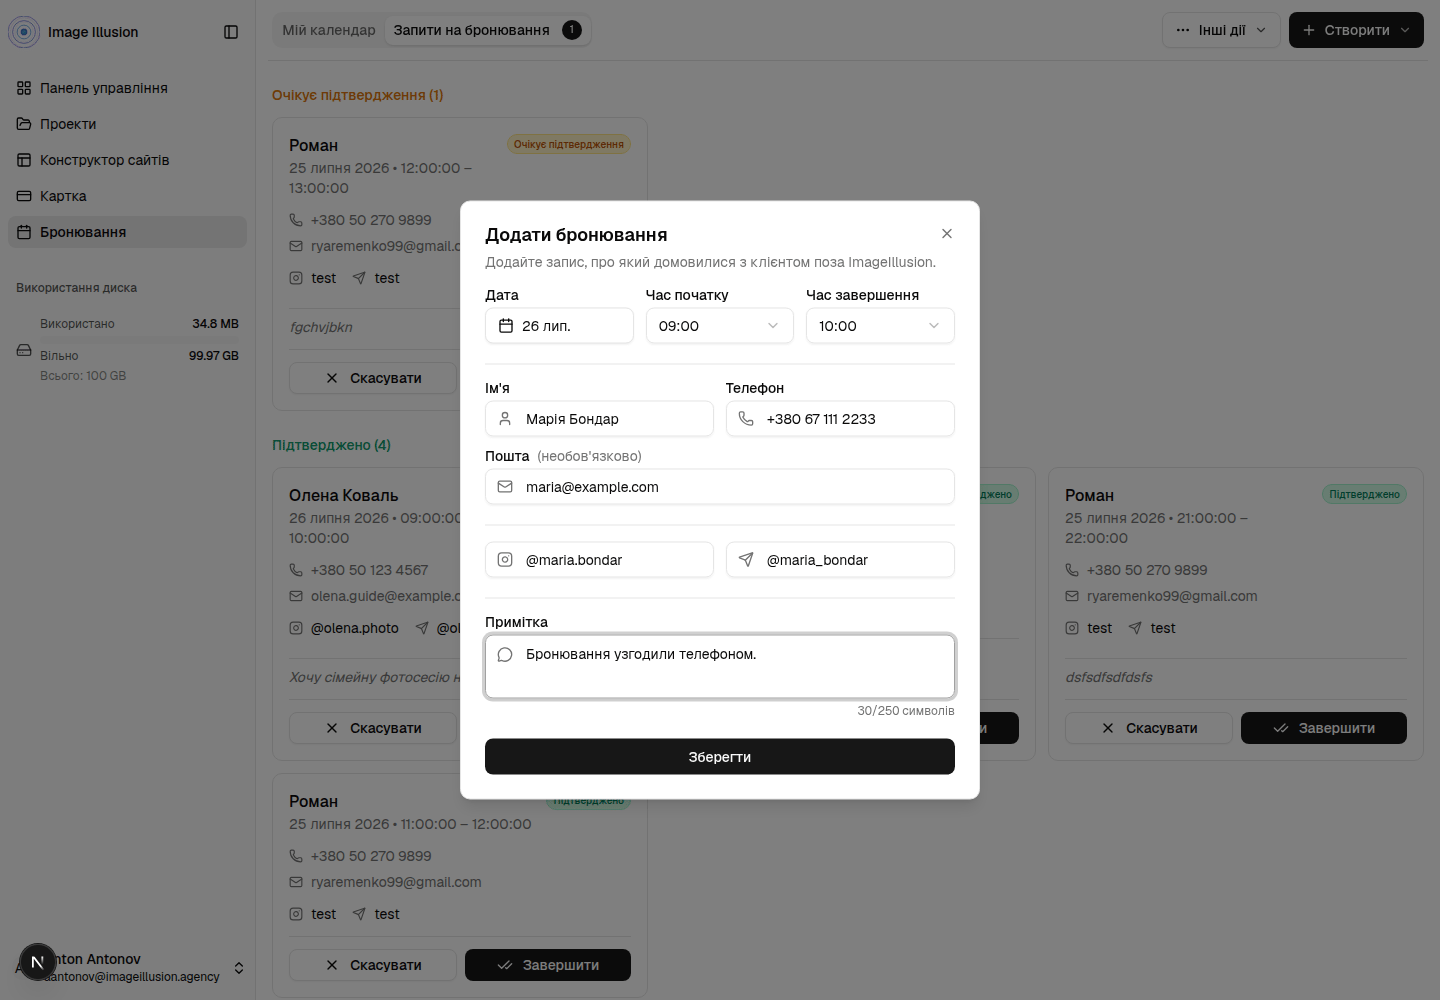1440x1000 pixels.
Task: Open Картка in sidebar
Action: tap(127, 196)
